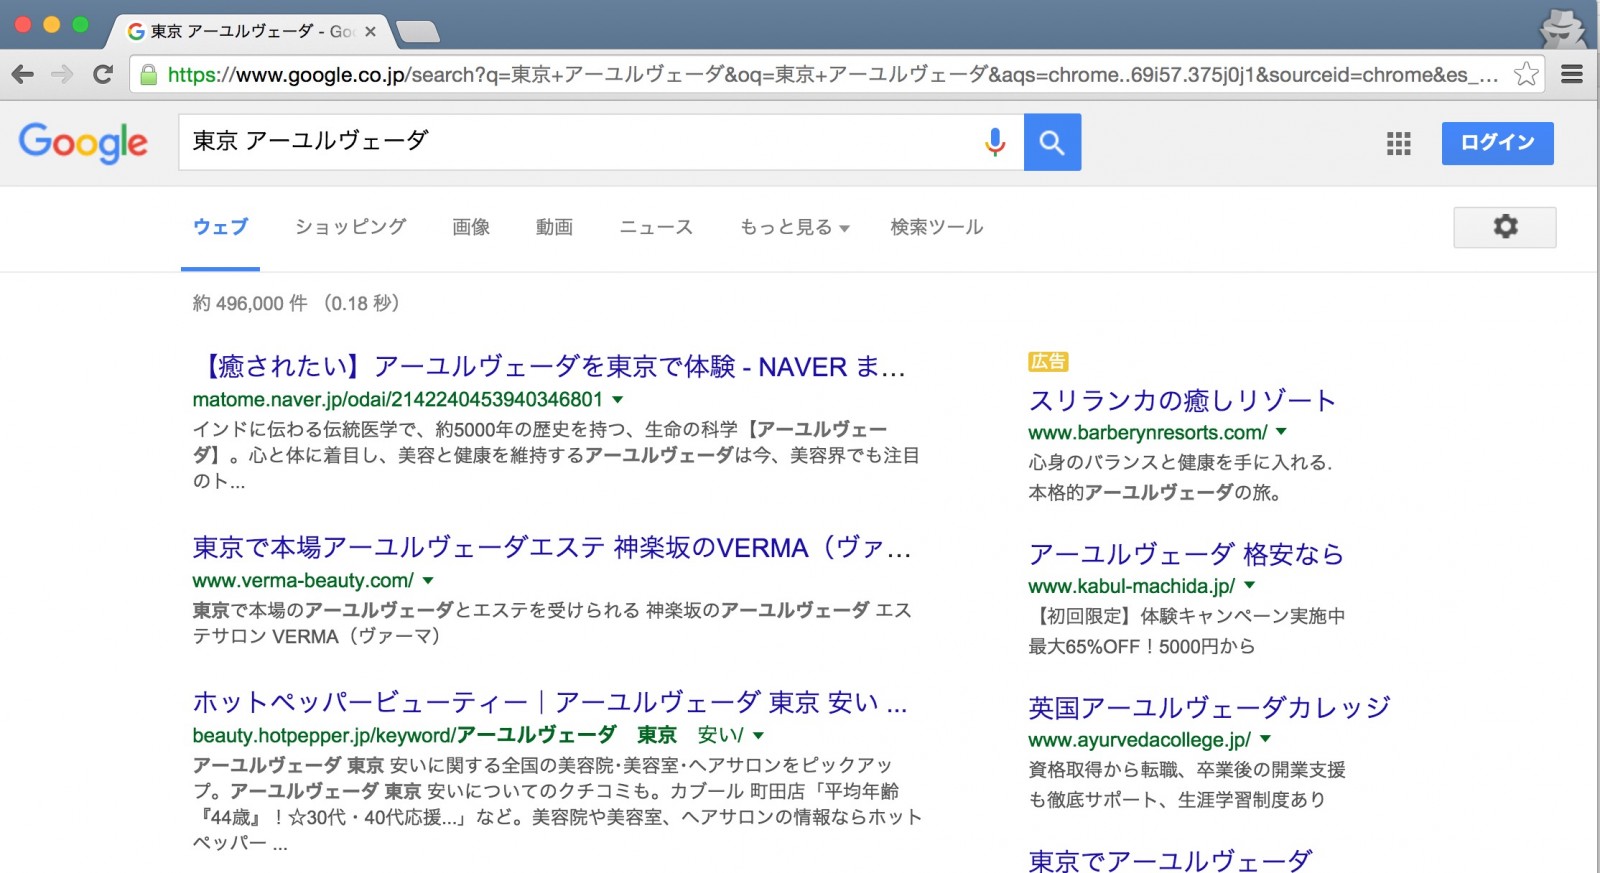Click www.verma-beauty.com green URL
This screenshot has width=1600, height=873.
click(x=303, y=581)
